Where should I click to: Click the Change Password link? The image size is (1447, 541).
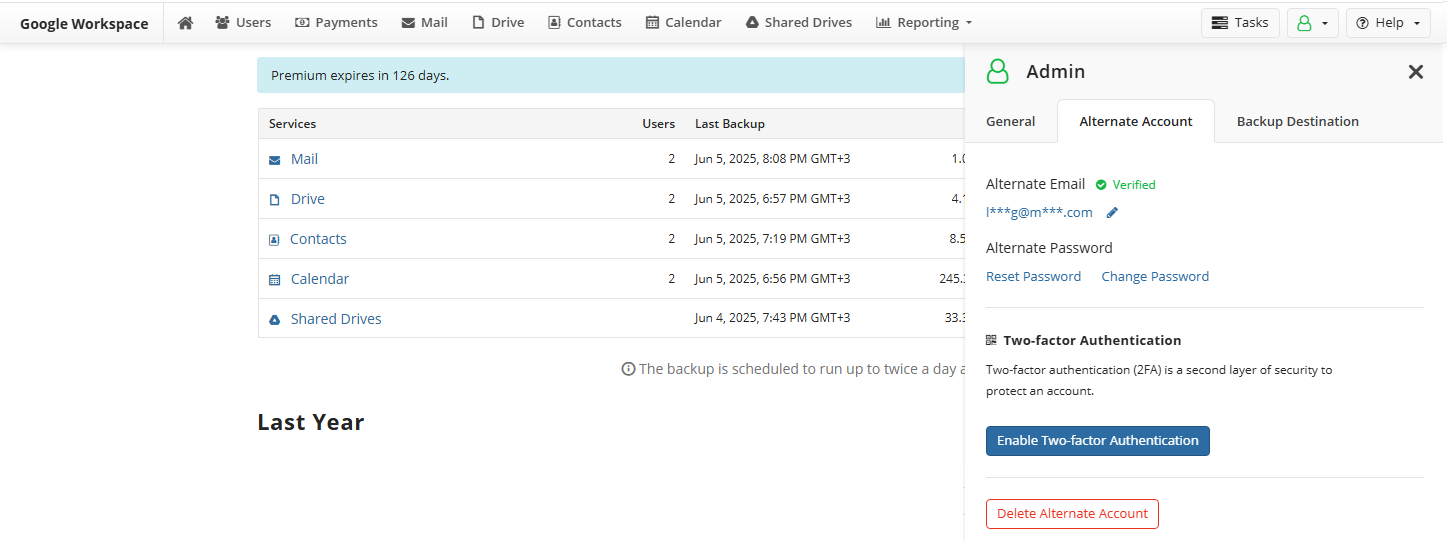tap(1155, 276)
